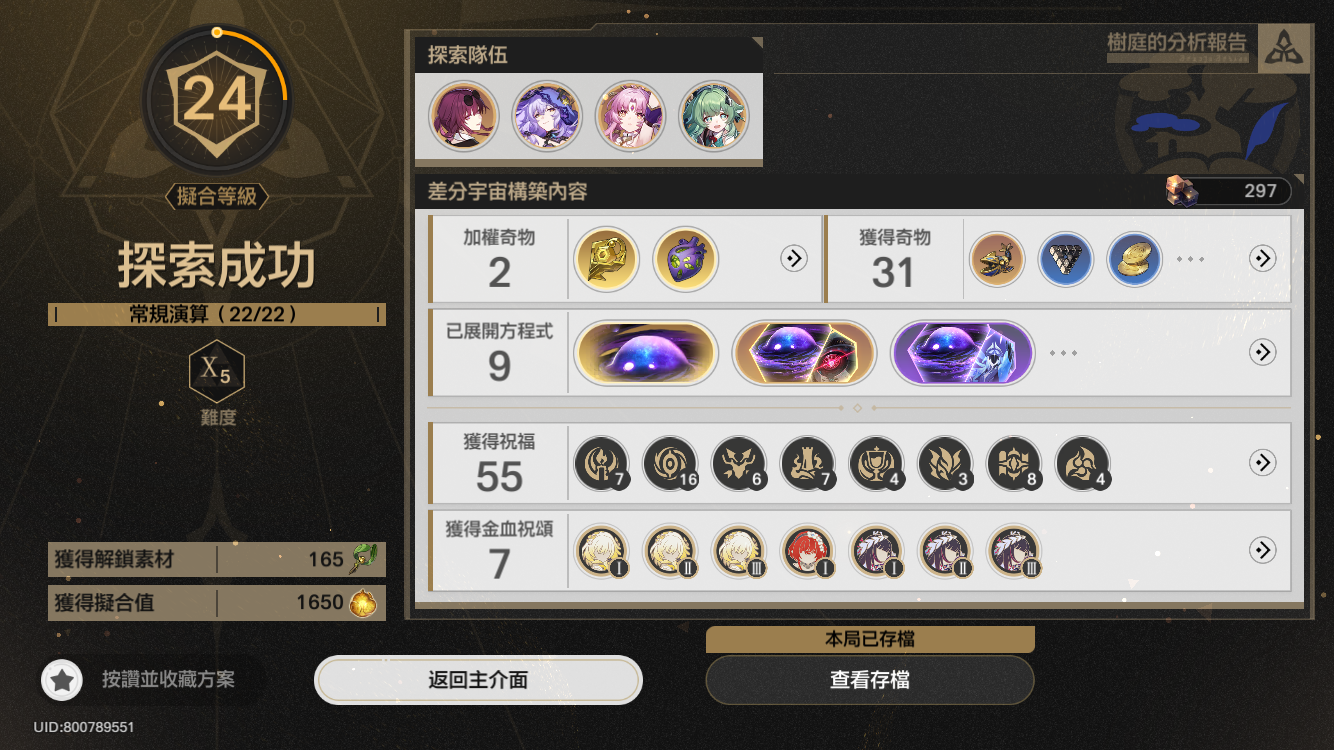Expand the 獲得奇物 list arrow

click(1263, 259)
